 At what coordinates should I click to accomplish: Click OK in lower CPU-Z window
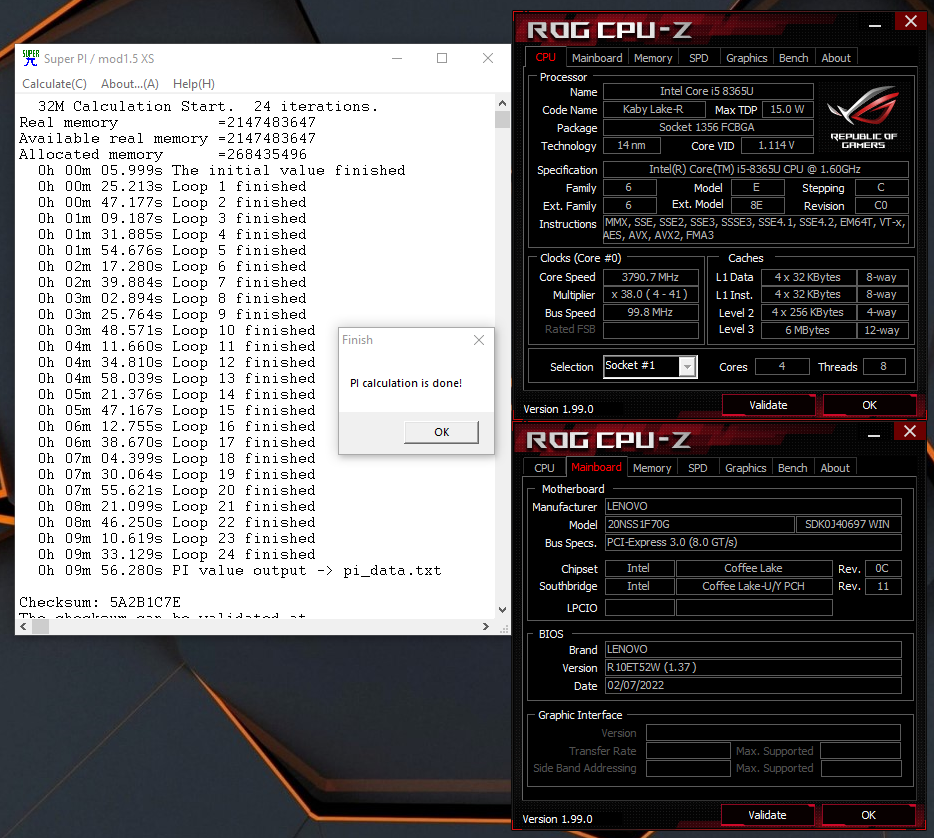[x=868, y=815]
